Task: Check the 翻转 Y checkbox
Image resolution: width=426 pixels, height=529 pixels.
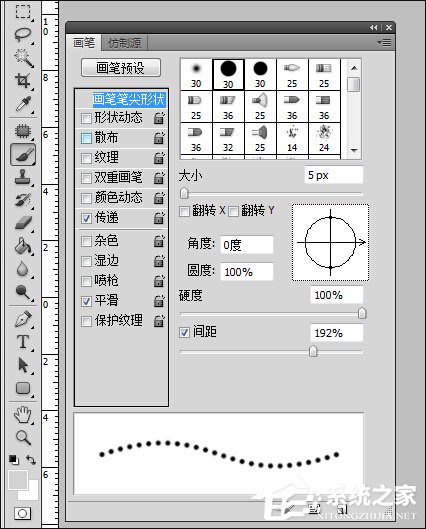Action: tap(233, 212)
